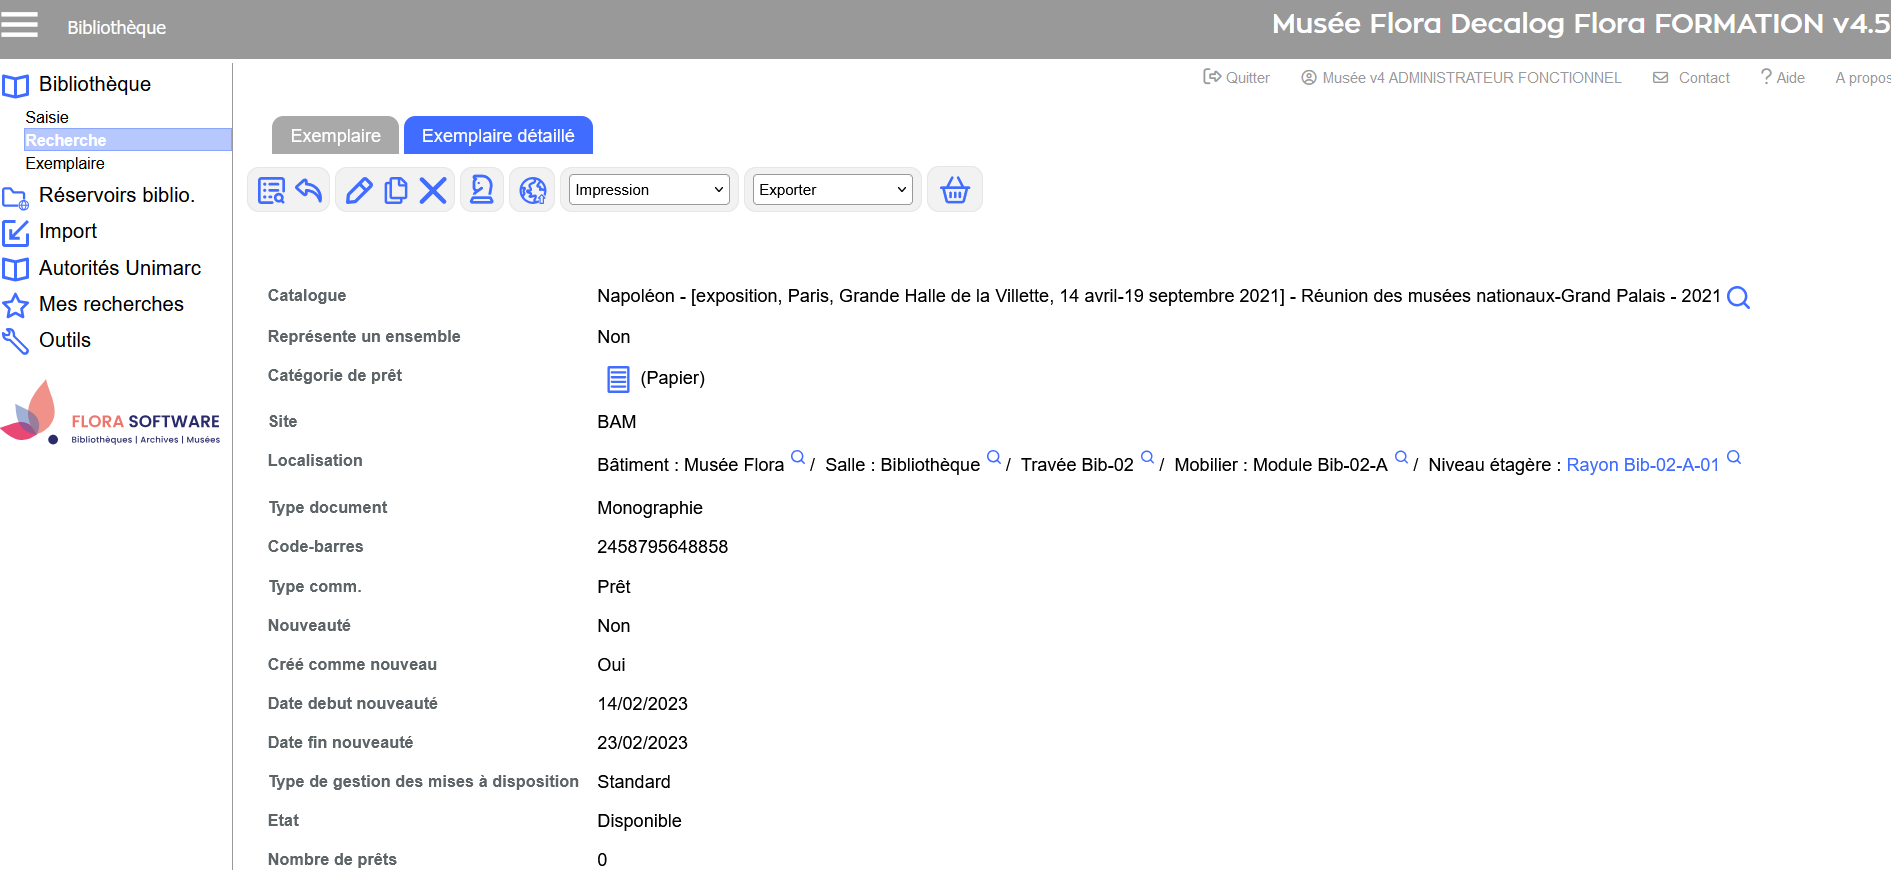Screen dimensions: 1891x870
Task: Click the globe publish icon
Action: click(533, 190)
